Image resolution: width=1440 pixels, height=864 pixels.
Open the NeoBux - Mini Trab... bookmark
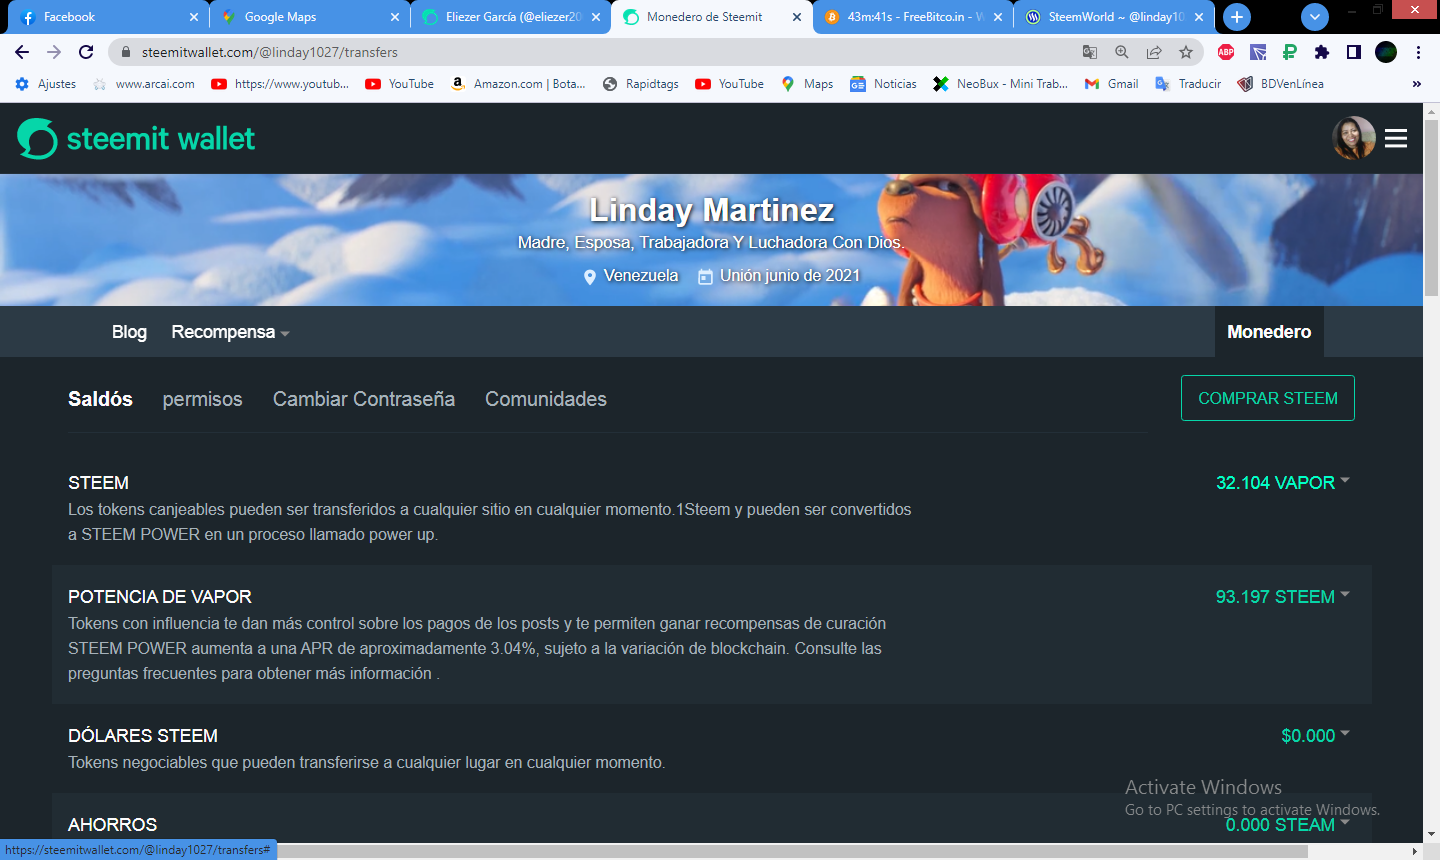point(1000,84)
